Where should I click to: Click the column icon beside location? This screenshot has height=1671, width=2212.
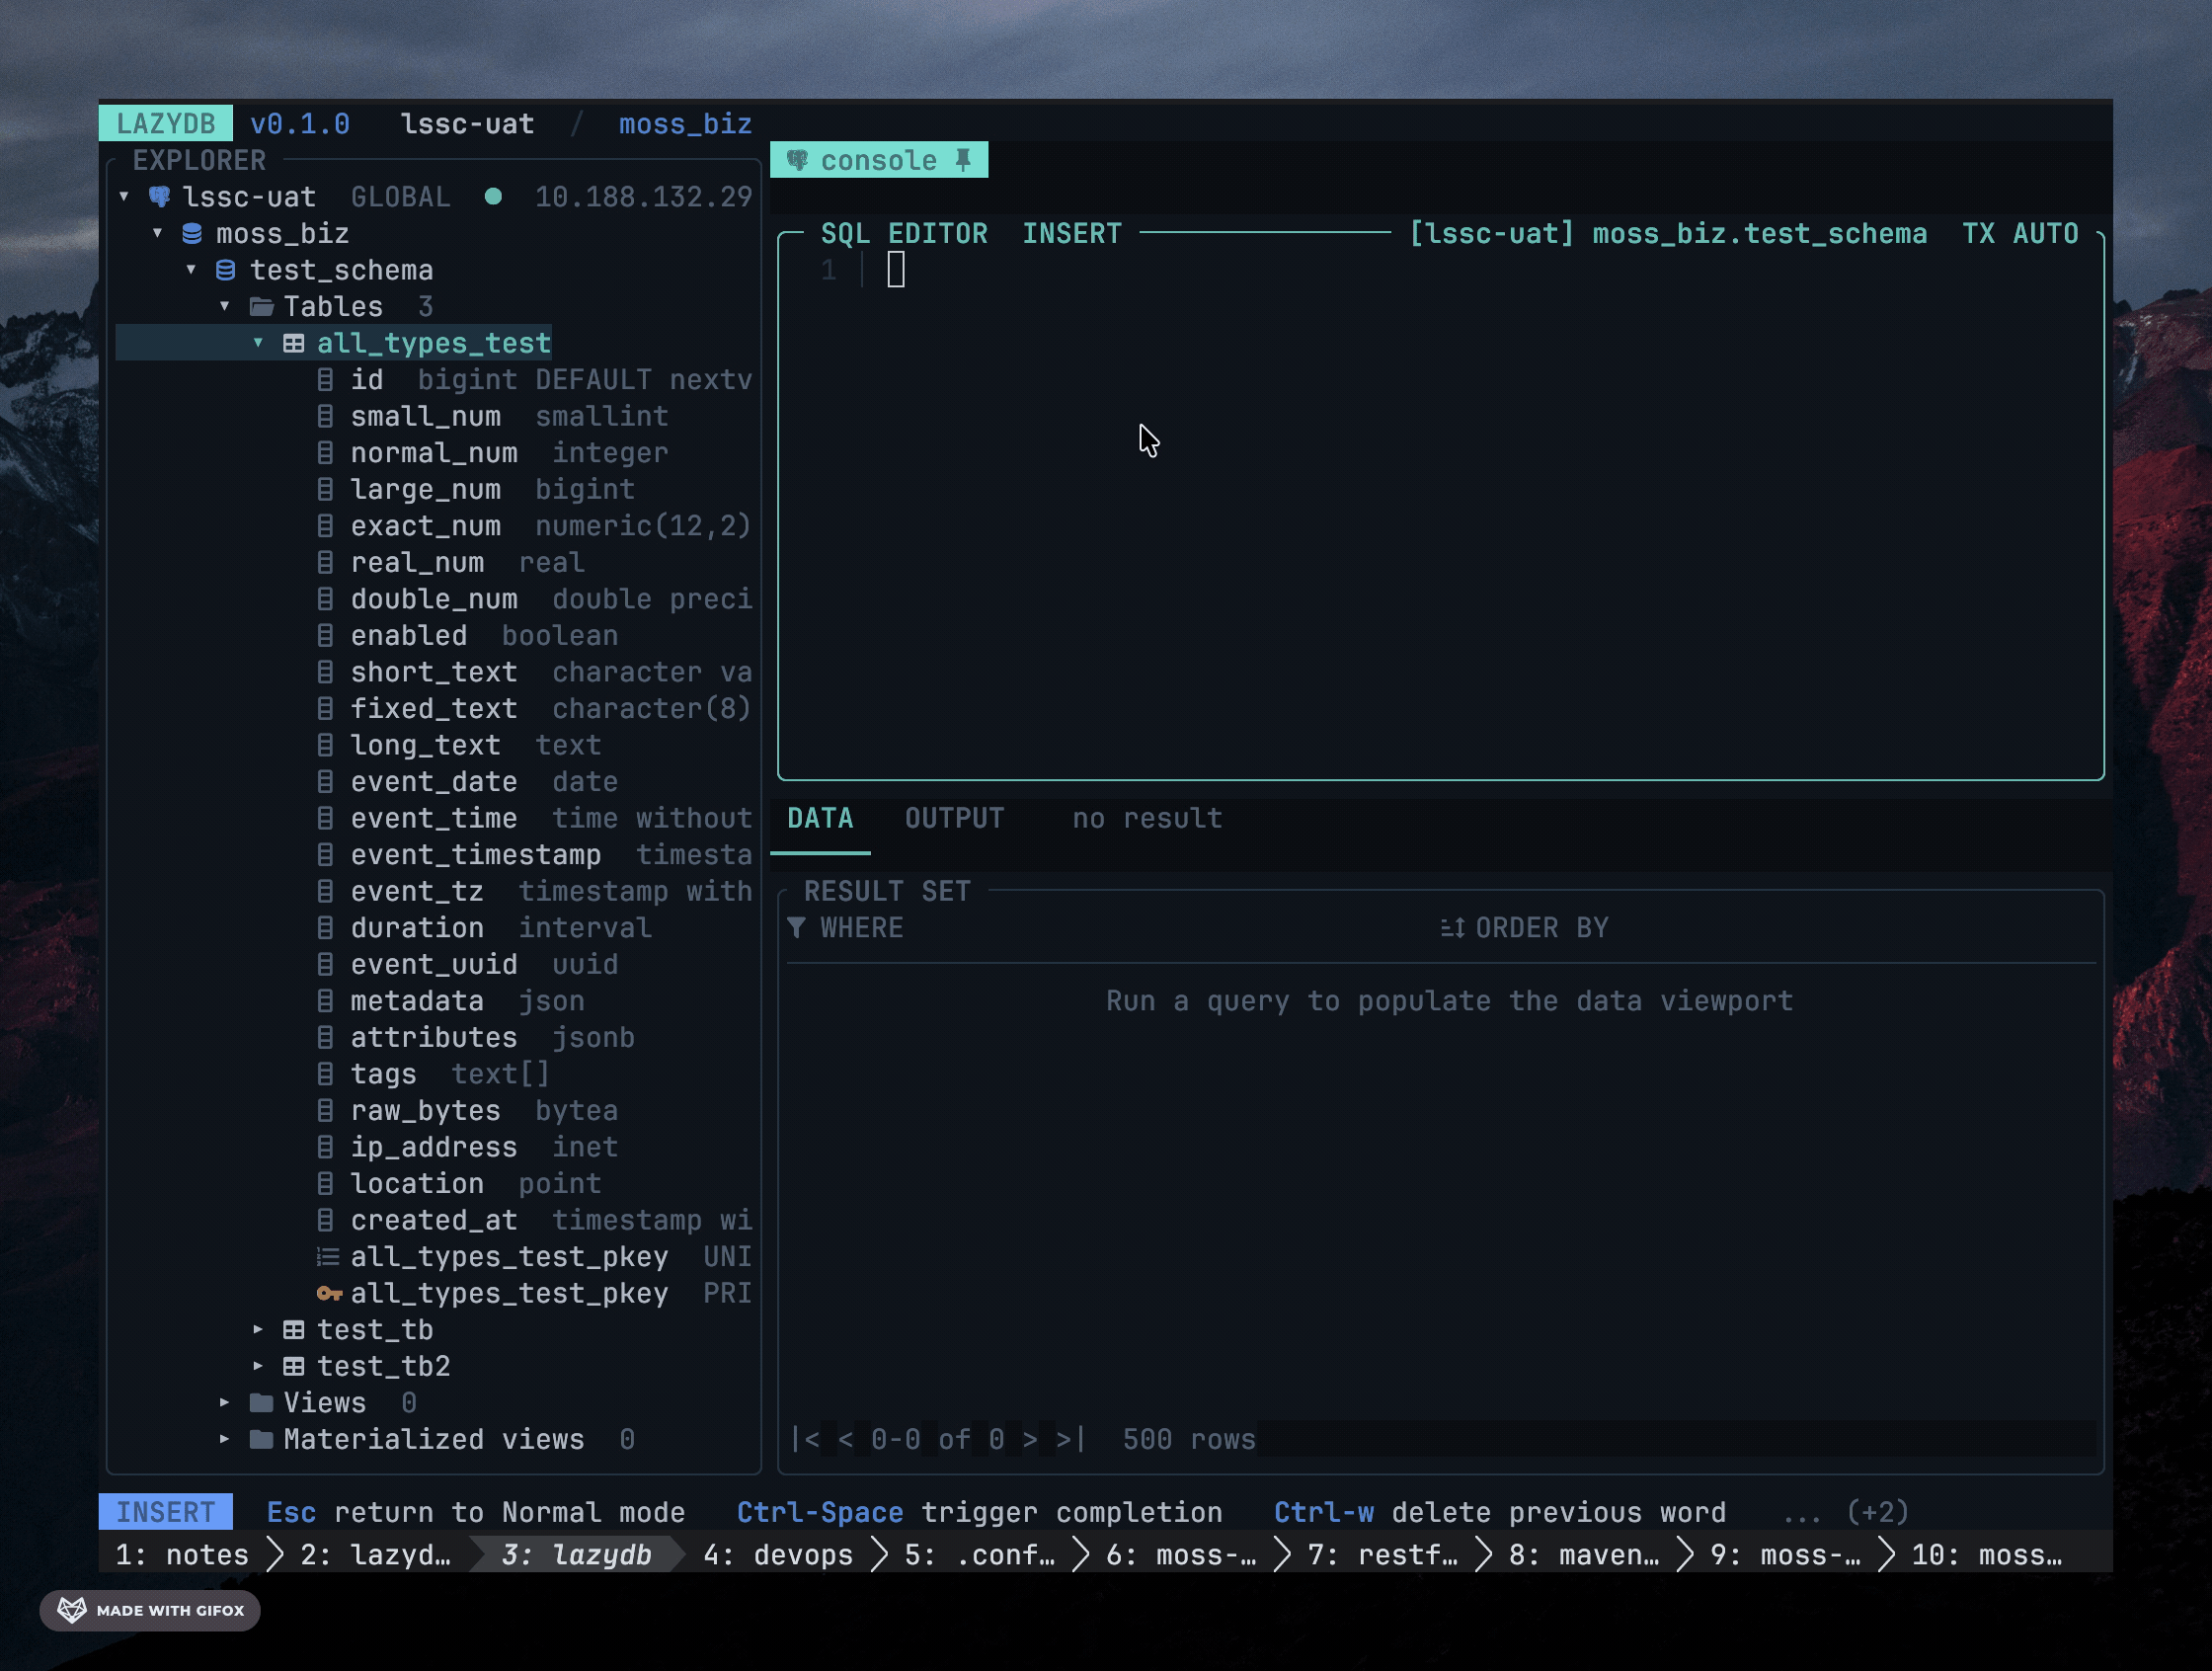[x=325, y=1183]
